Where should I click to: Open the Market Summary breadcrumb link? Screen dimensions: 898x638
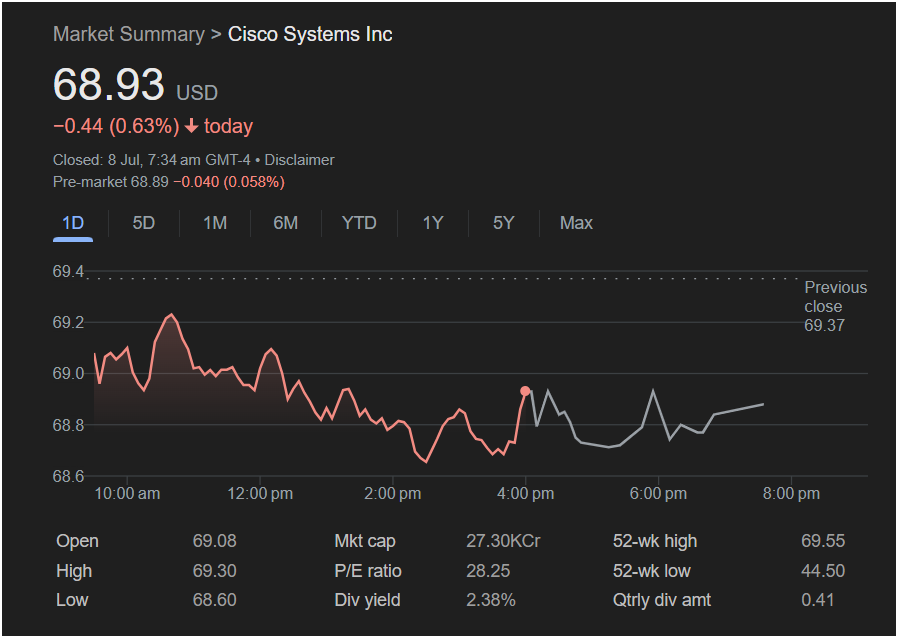click(128, 34)
